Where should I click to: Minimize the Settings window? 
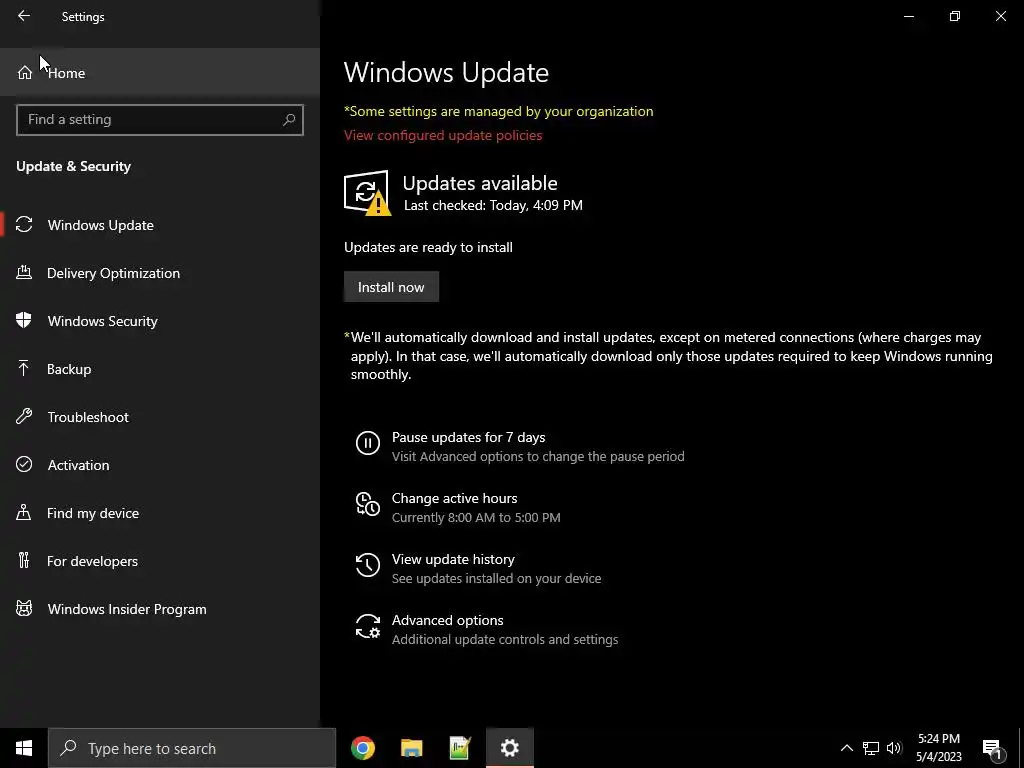click(x=908, y=16)
